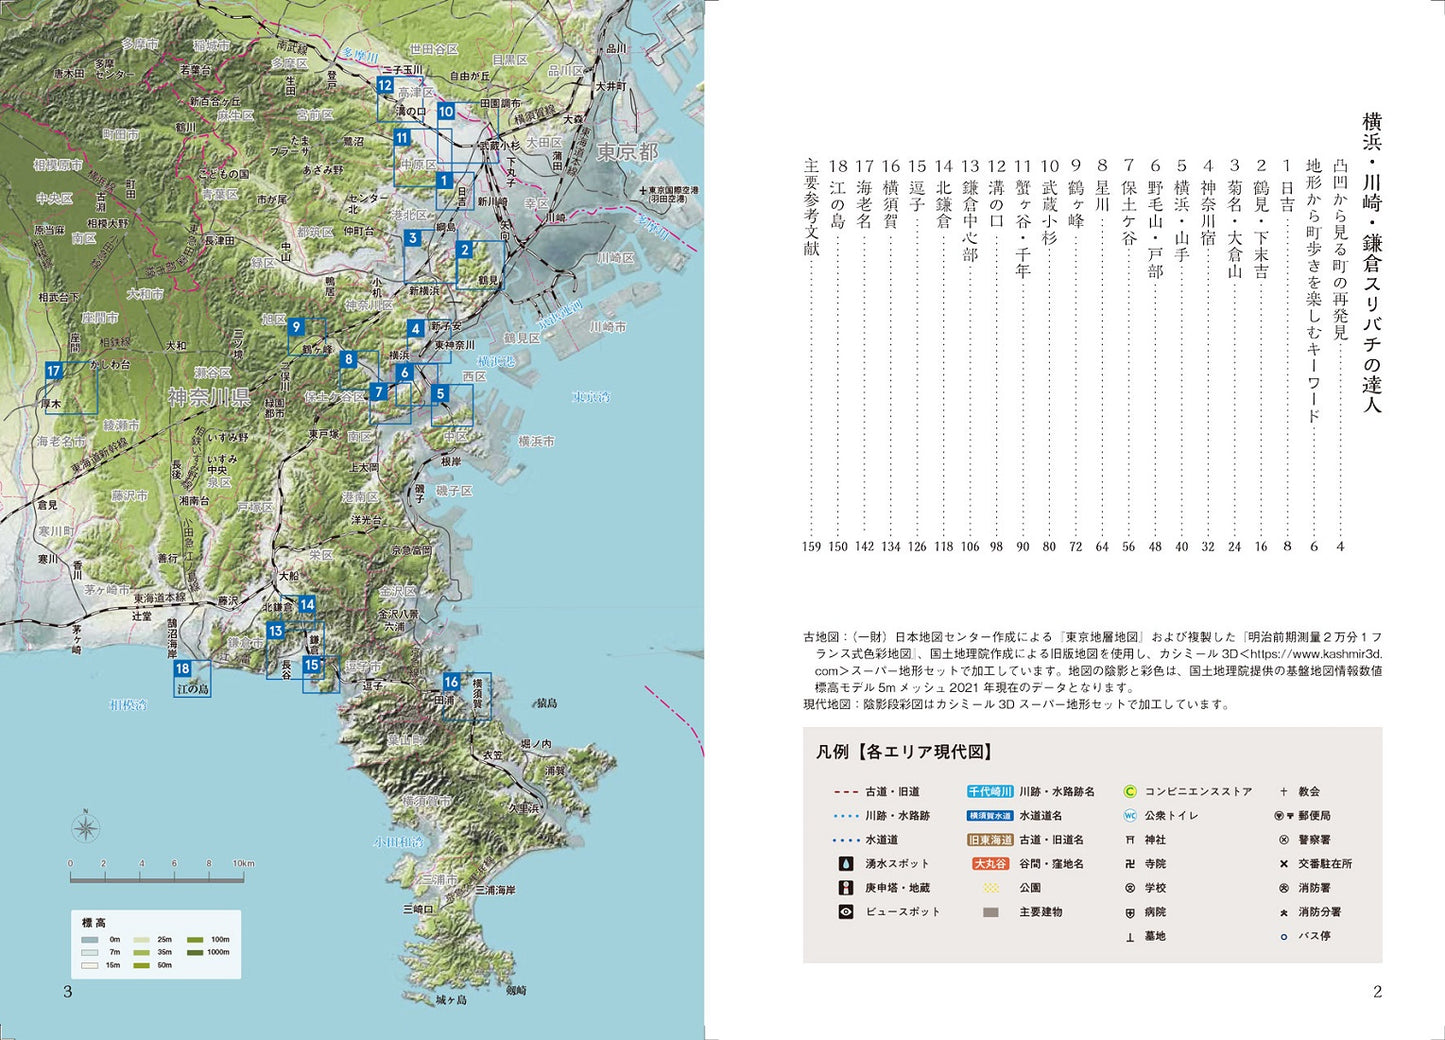Click the hospital shield symbol

pyautogui.click(x=1130, y=913)
